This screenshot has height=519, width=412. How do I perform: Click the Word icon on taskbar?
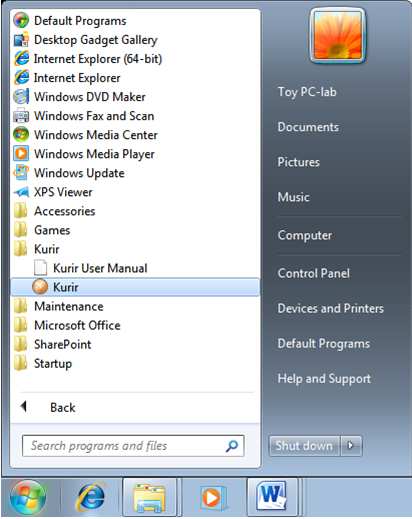[272, 497]
